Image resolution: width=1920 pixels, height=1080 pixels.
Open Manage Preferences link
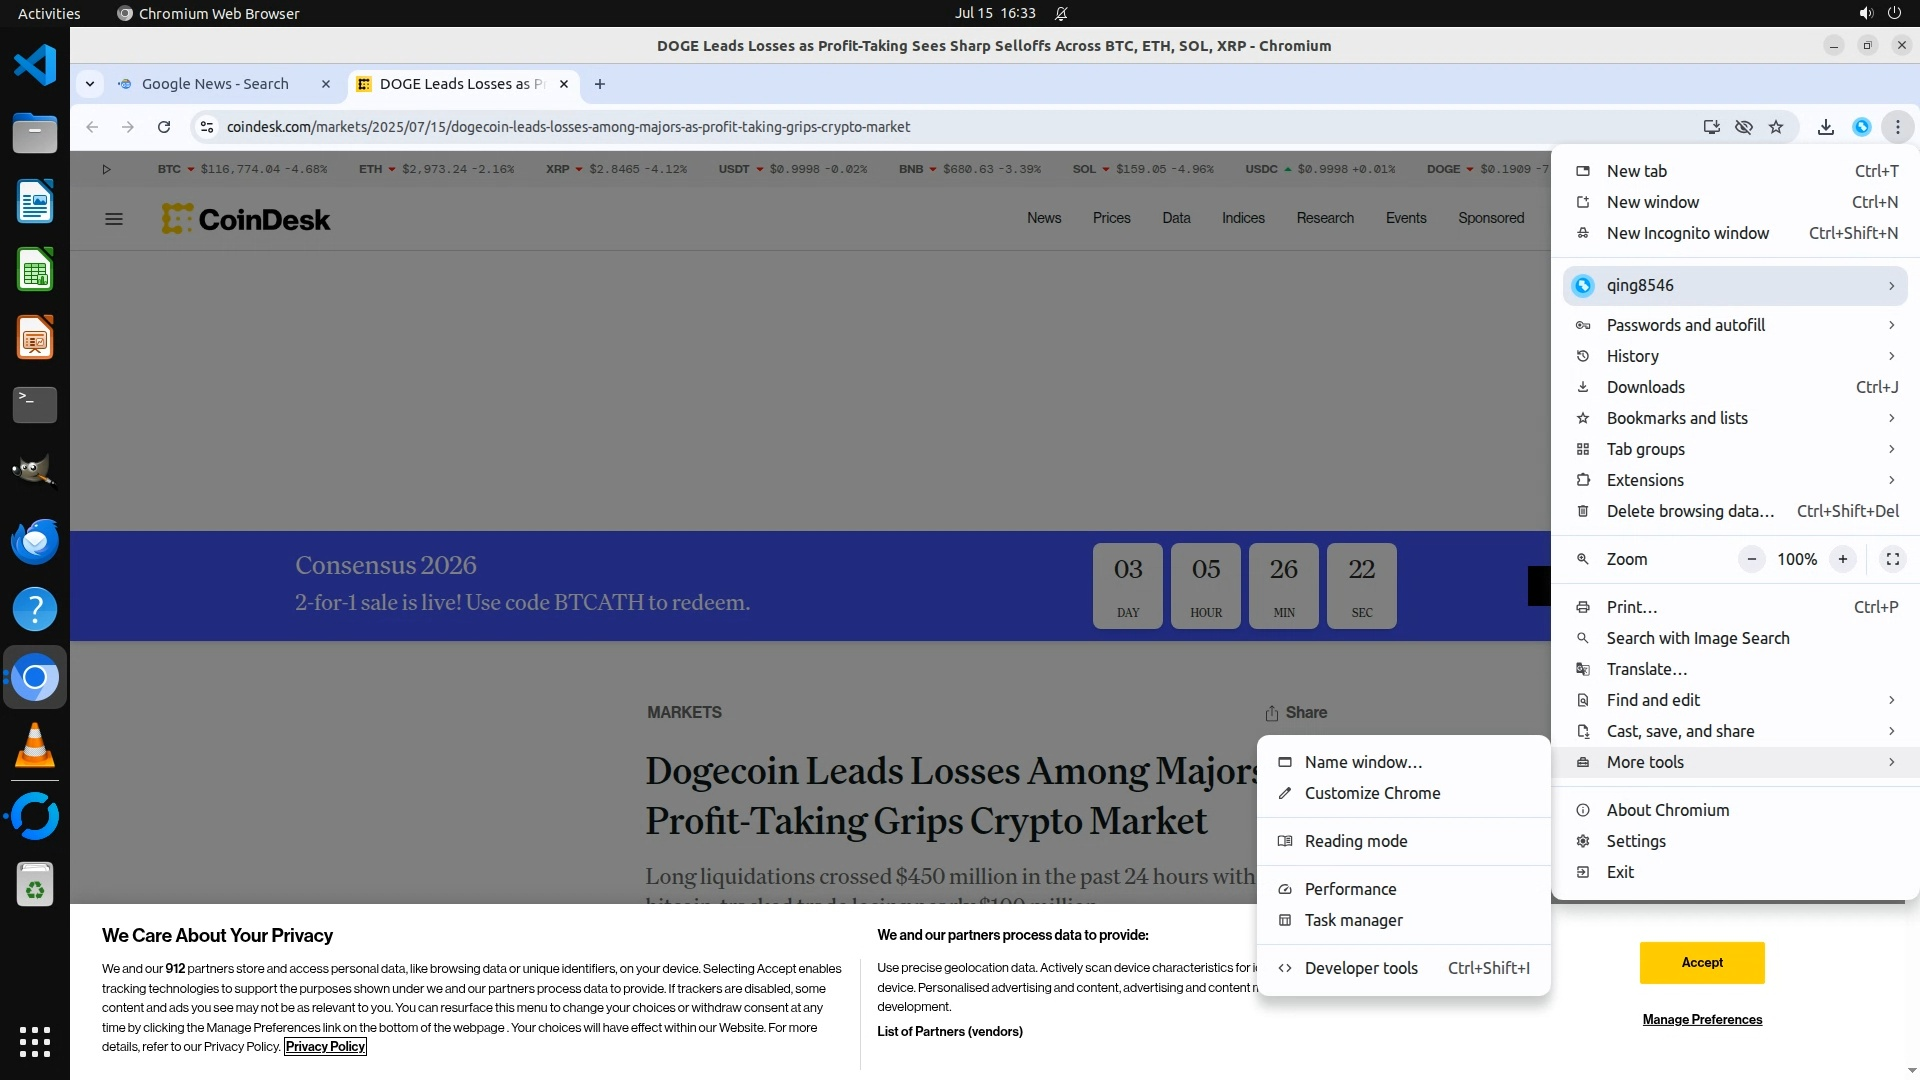[1702, 1019]
